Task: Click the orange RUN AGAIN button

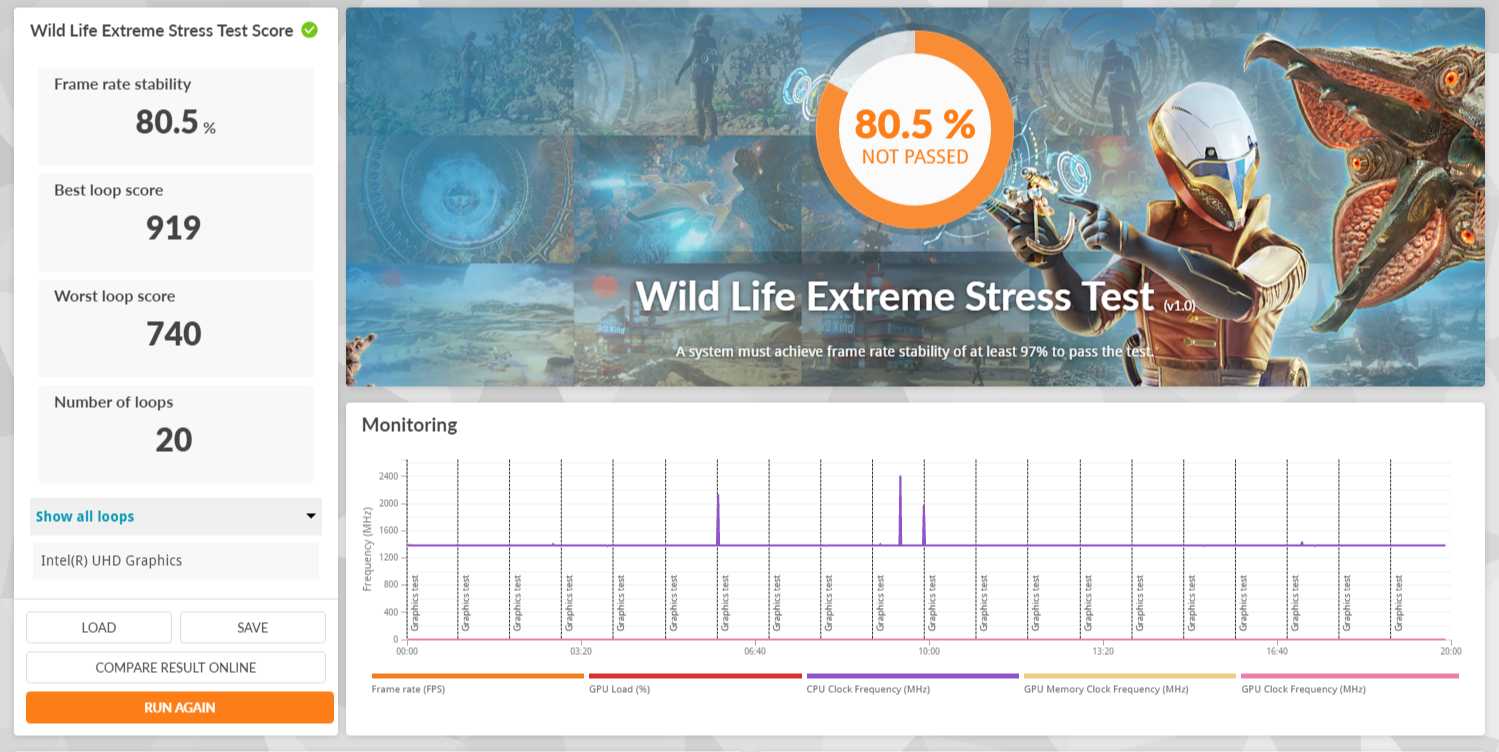Action: coord(180,707)
